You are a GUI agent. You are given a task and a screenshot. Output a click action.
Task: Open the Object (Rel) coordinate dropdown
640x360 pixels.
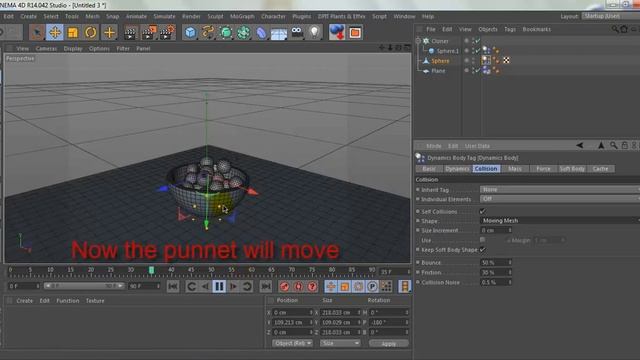[292, 343]
